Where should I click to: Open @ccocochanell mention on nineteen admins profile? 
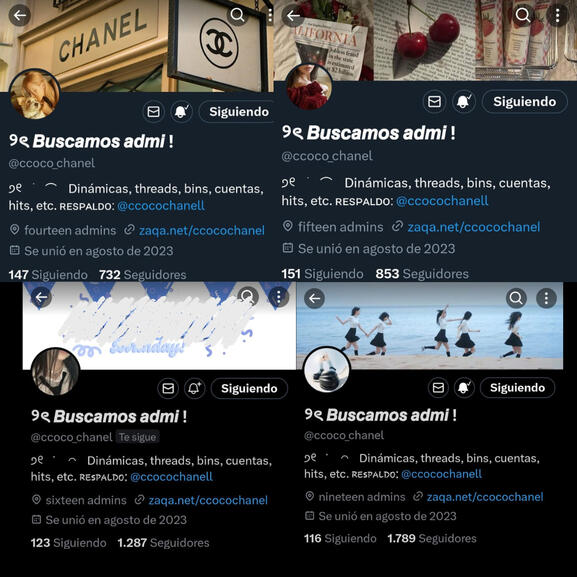pos(441,474)
